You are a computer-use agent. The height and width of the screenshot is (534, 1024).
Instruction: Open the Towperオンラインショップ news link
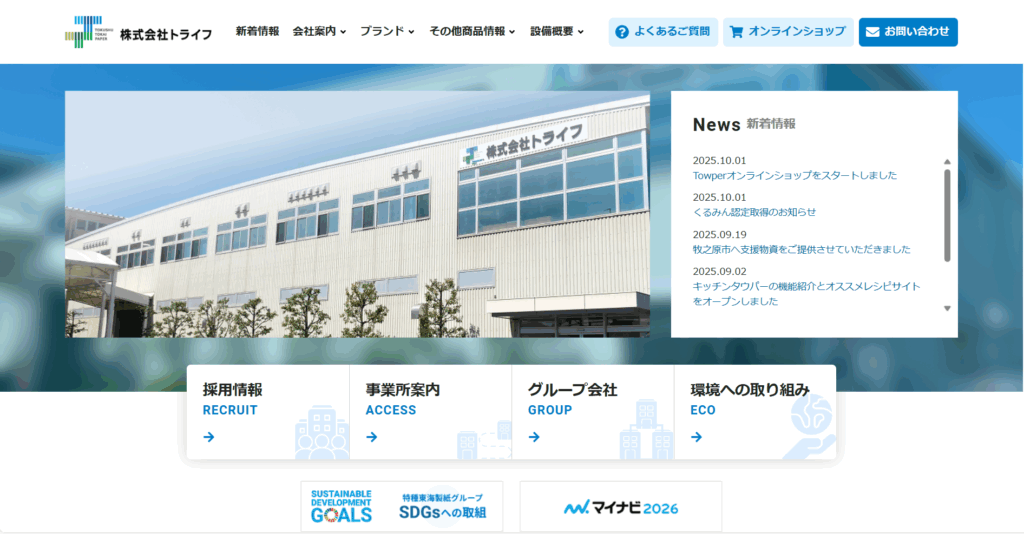tap(794, 175)
